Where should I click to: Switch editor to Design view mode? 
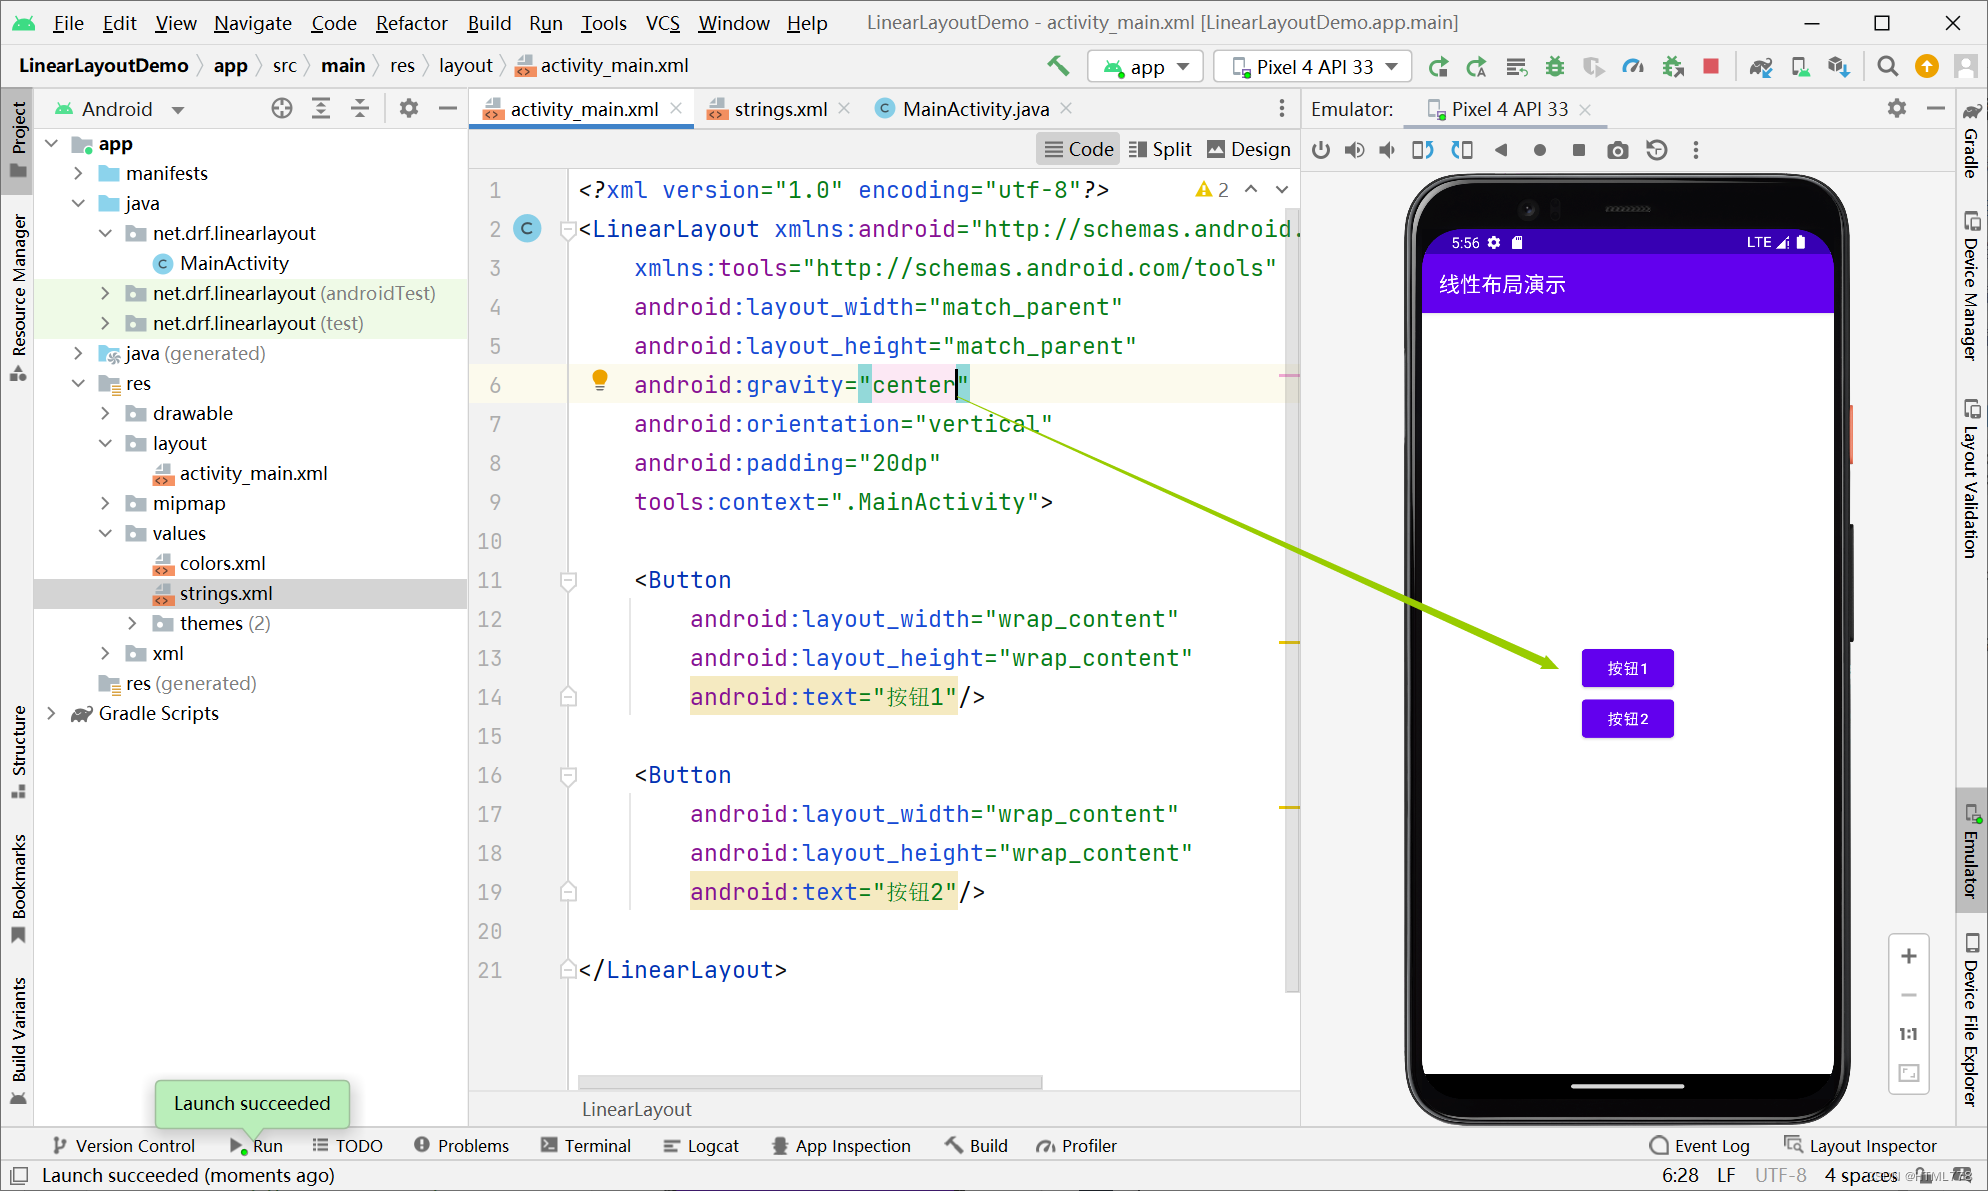(x=1249, y=149)
